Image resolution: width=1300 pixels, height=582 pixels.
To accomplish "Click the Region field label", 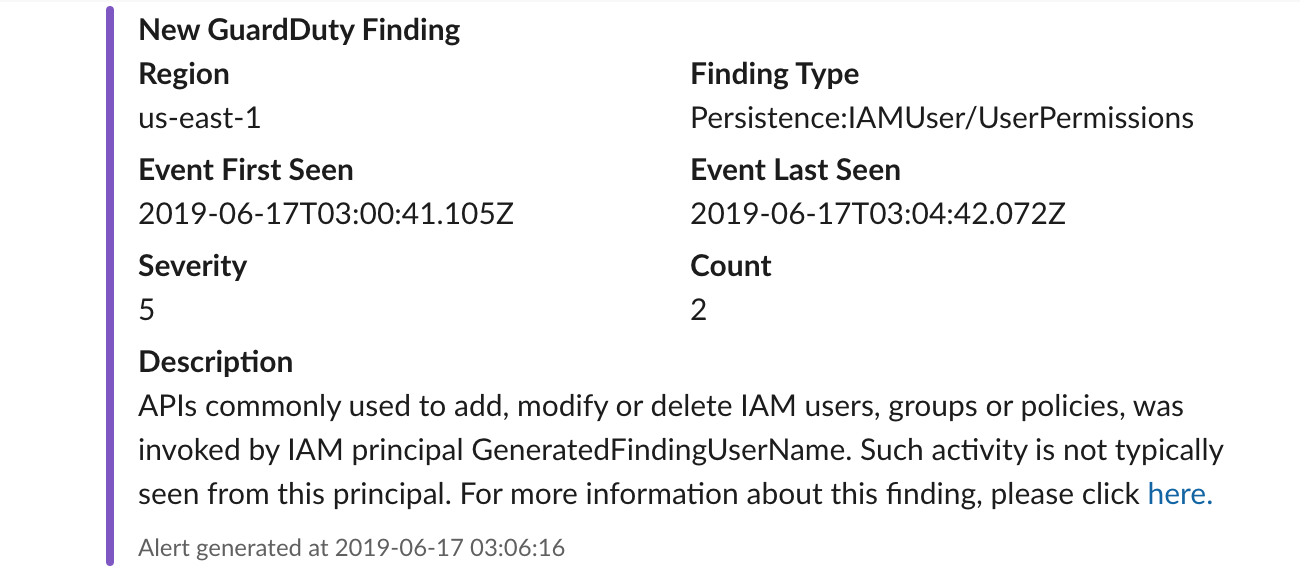I will coord(183,74).
